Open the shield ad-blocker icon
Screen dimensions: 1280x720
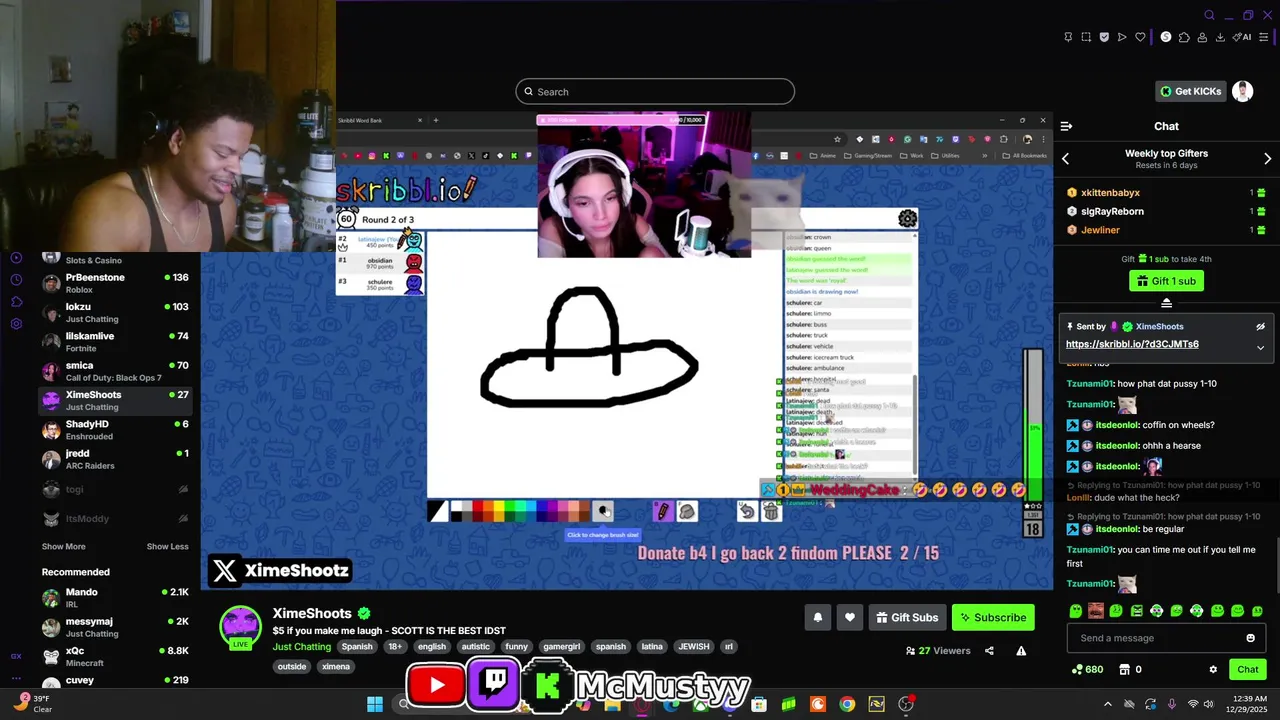point(1104,37)
